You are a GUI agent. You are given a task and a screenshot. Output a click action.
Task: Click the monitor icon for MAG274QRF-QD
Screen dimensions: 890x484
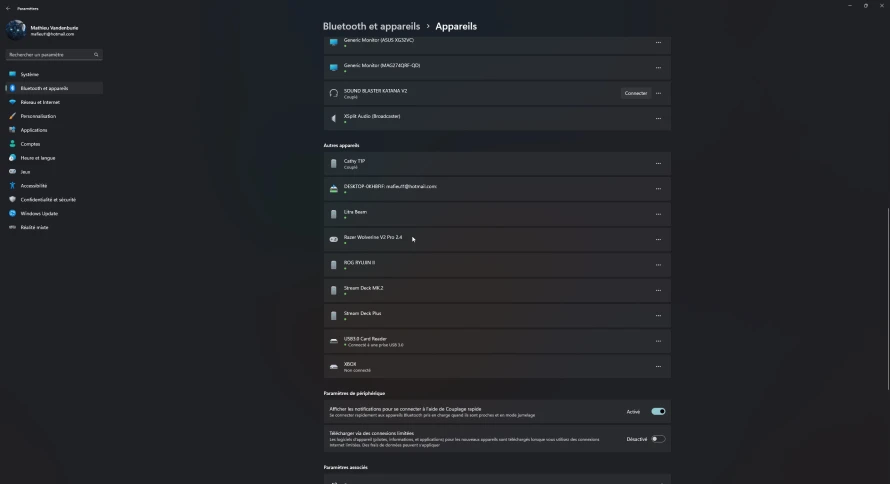point(334,68)
